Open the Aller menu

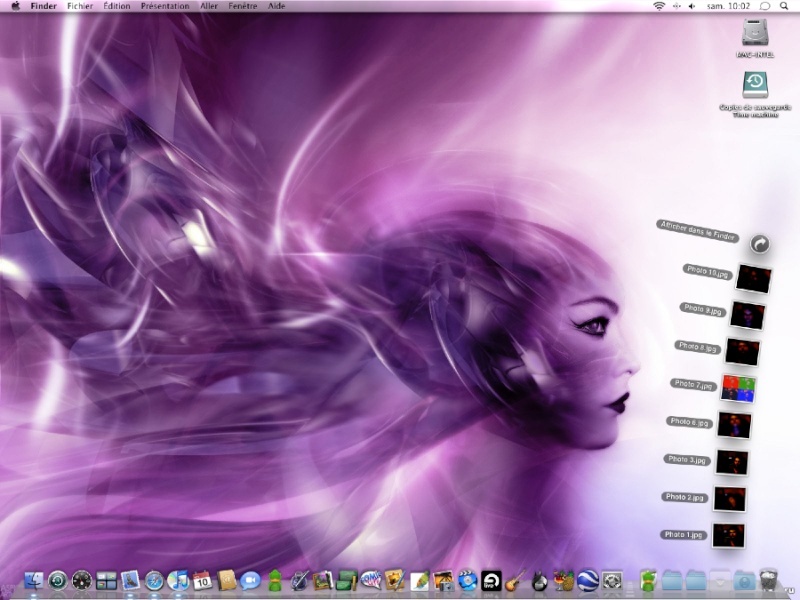209,6
